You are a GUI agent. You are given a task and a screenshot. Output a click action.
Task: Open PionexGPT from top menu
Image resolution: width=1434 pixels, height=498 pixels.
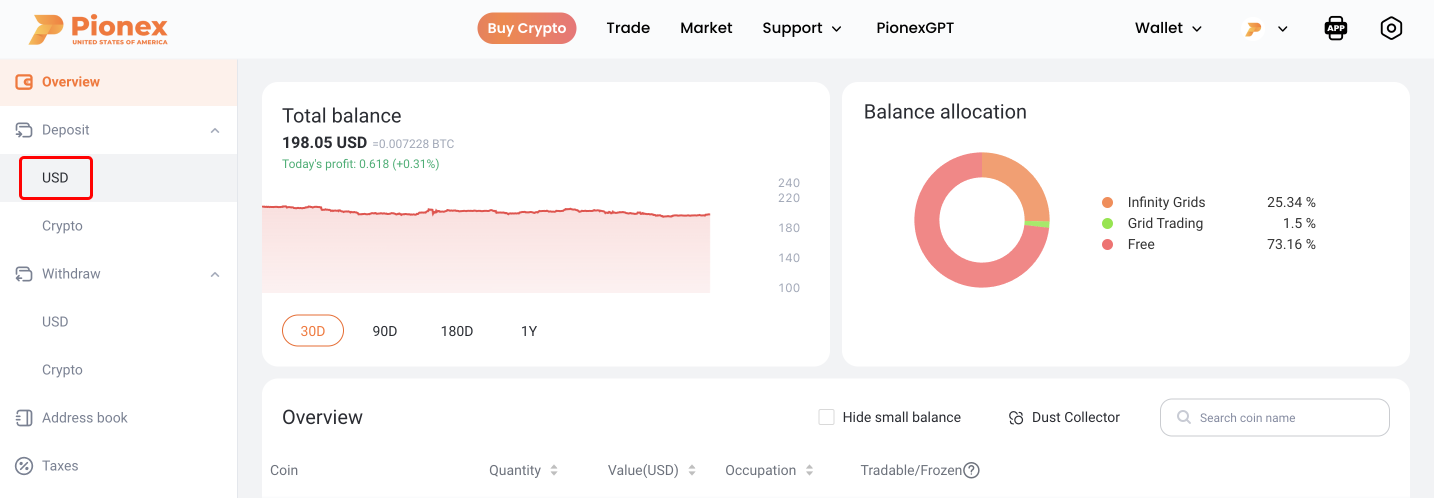(x=915, y=28)
